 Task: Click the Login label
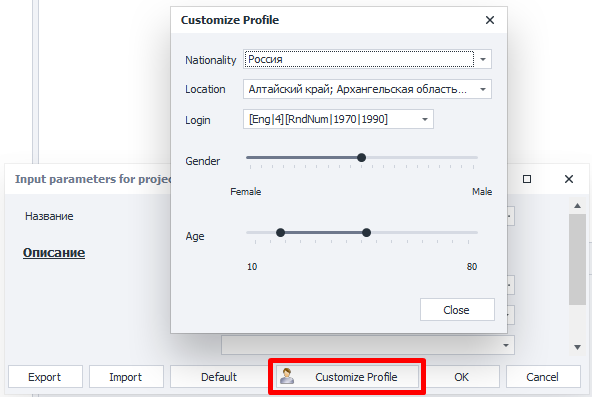point(198,120)
